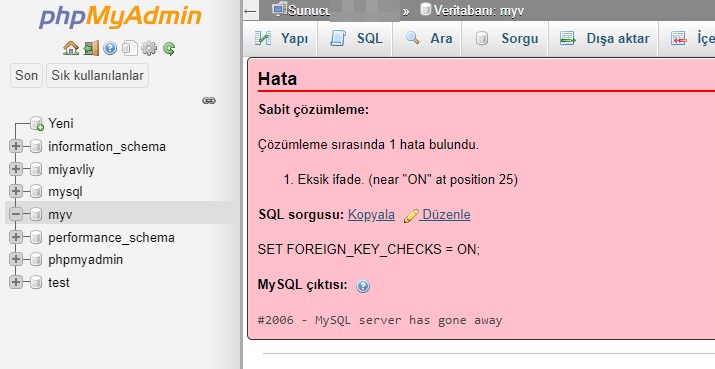Image resolution: width=715 pixels, height=369 pixels.
Task: Collapse the myv database node
Action: coord(16,214)
